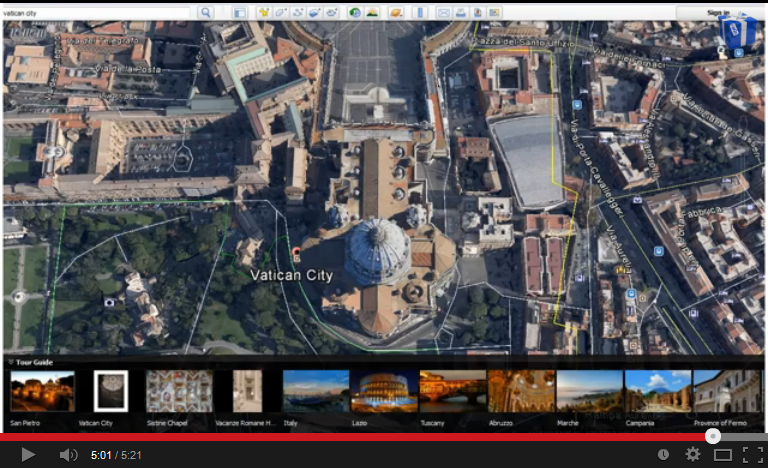Seek using the red progress bar handle
This screenshot has height=468, width=768.
click(x=713, y=436)
